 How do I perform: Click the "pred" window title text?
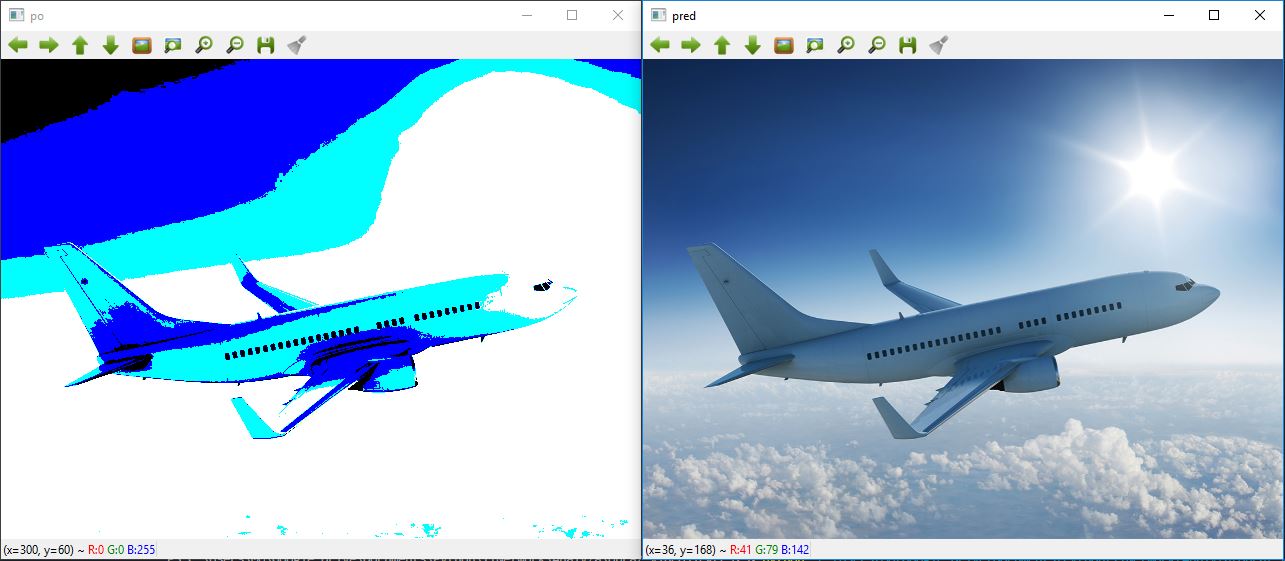(x=684, y=17)
